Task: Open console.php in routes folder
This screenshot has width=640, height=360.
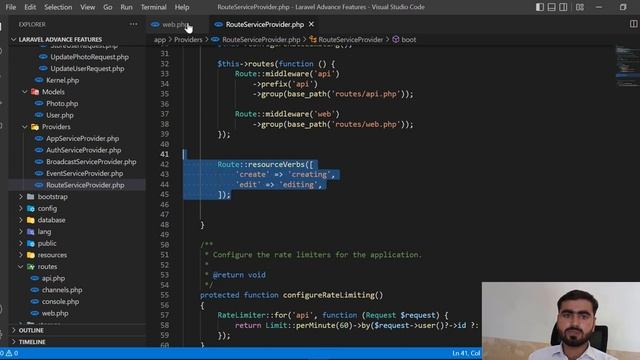Action: tap(60, 302)
